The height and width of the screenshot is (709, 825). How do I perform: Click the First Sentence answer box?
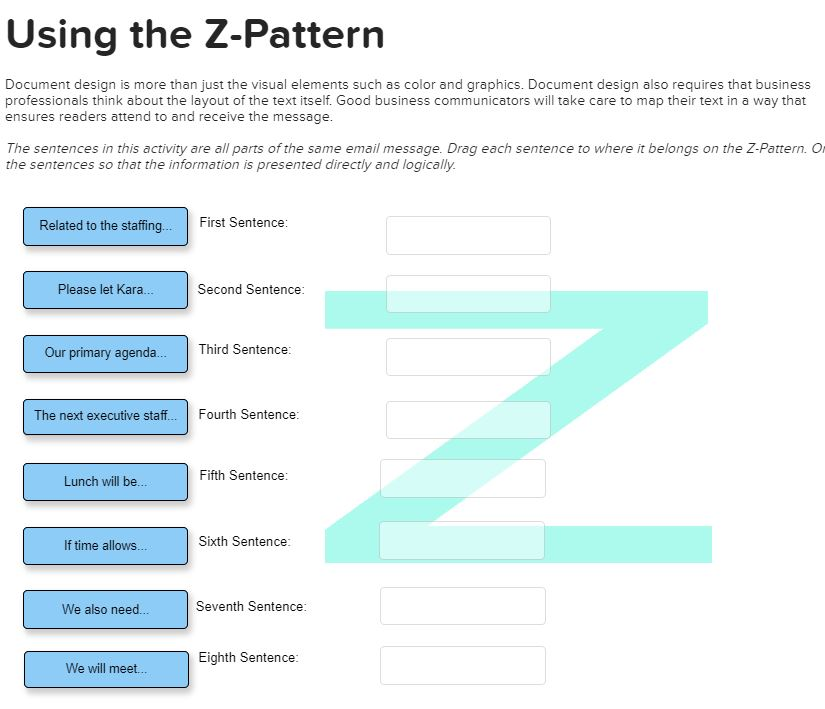pos(468,235)
